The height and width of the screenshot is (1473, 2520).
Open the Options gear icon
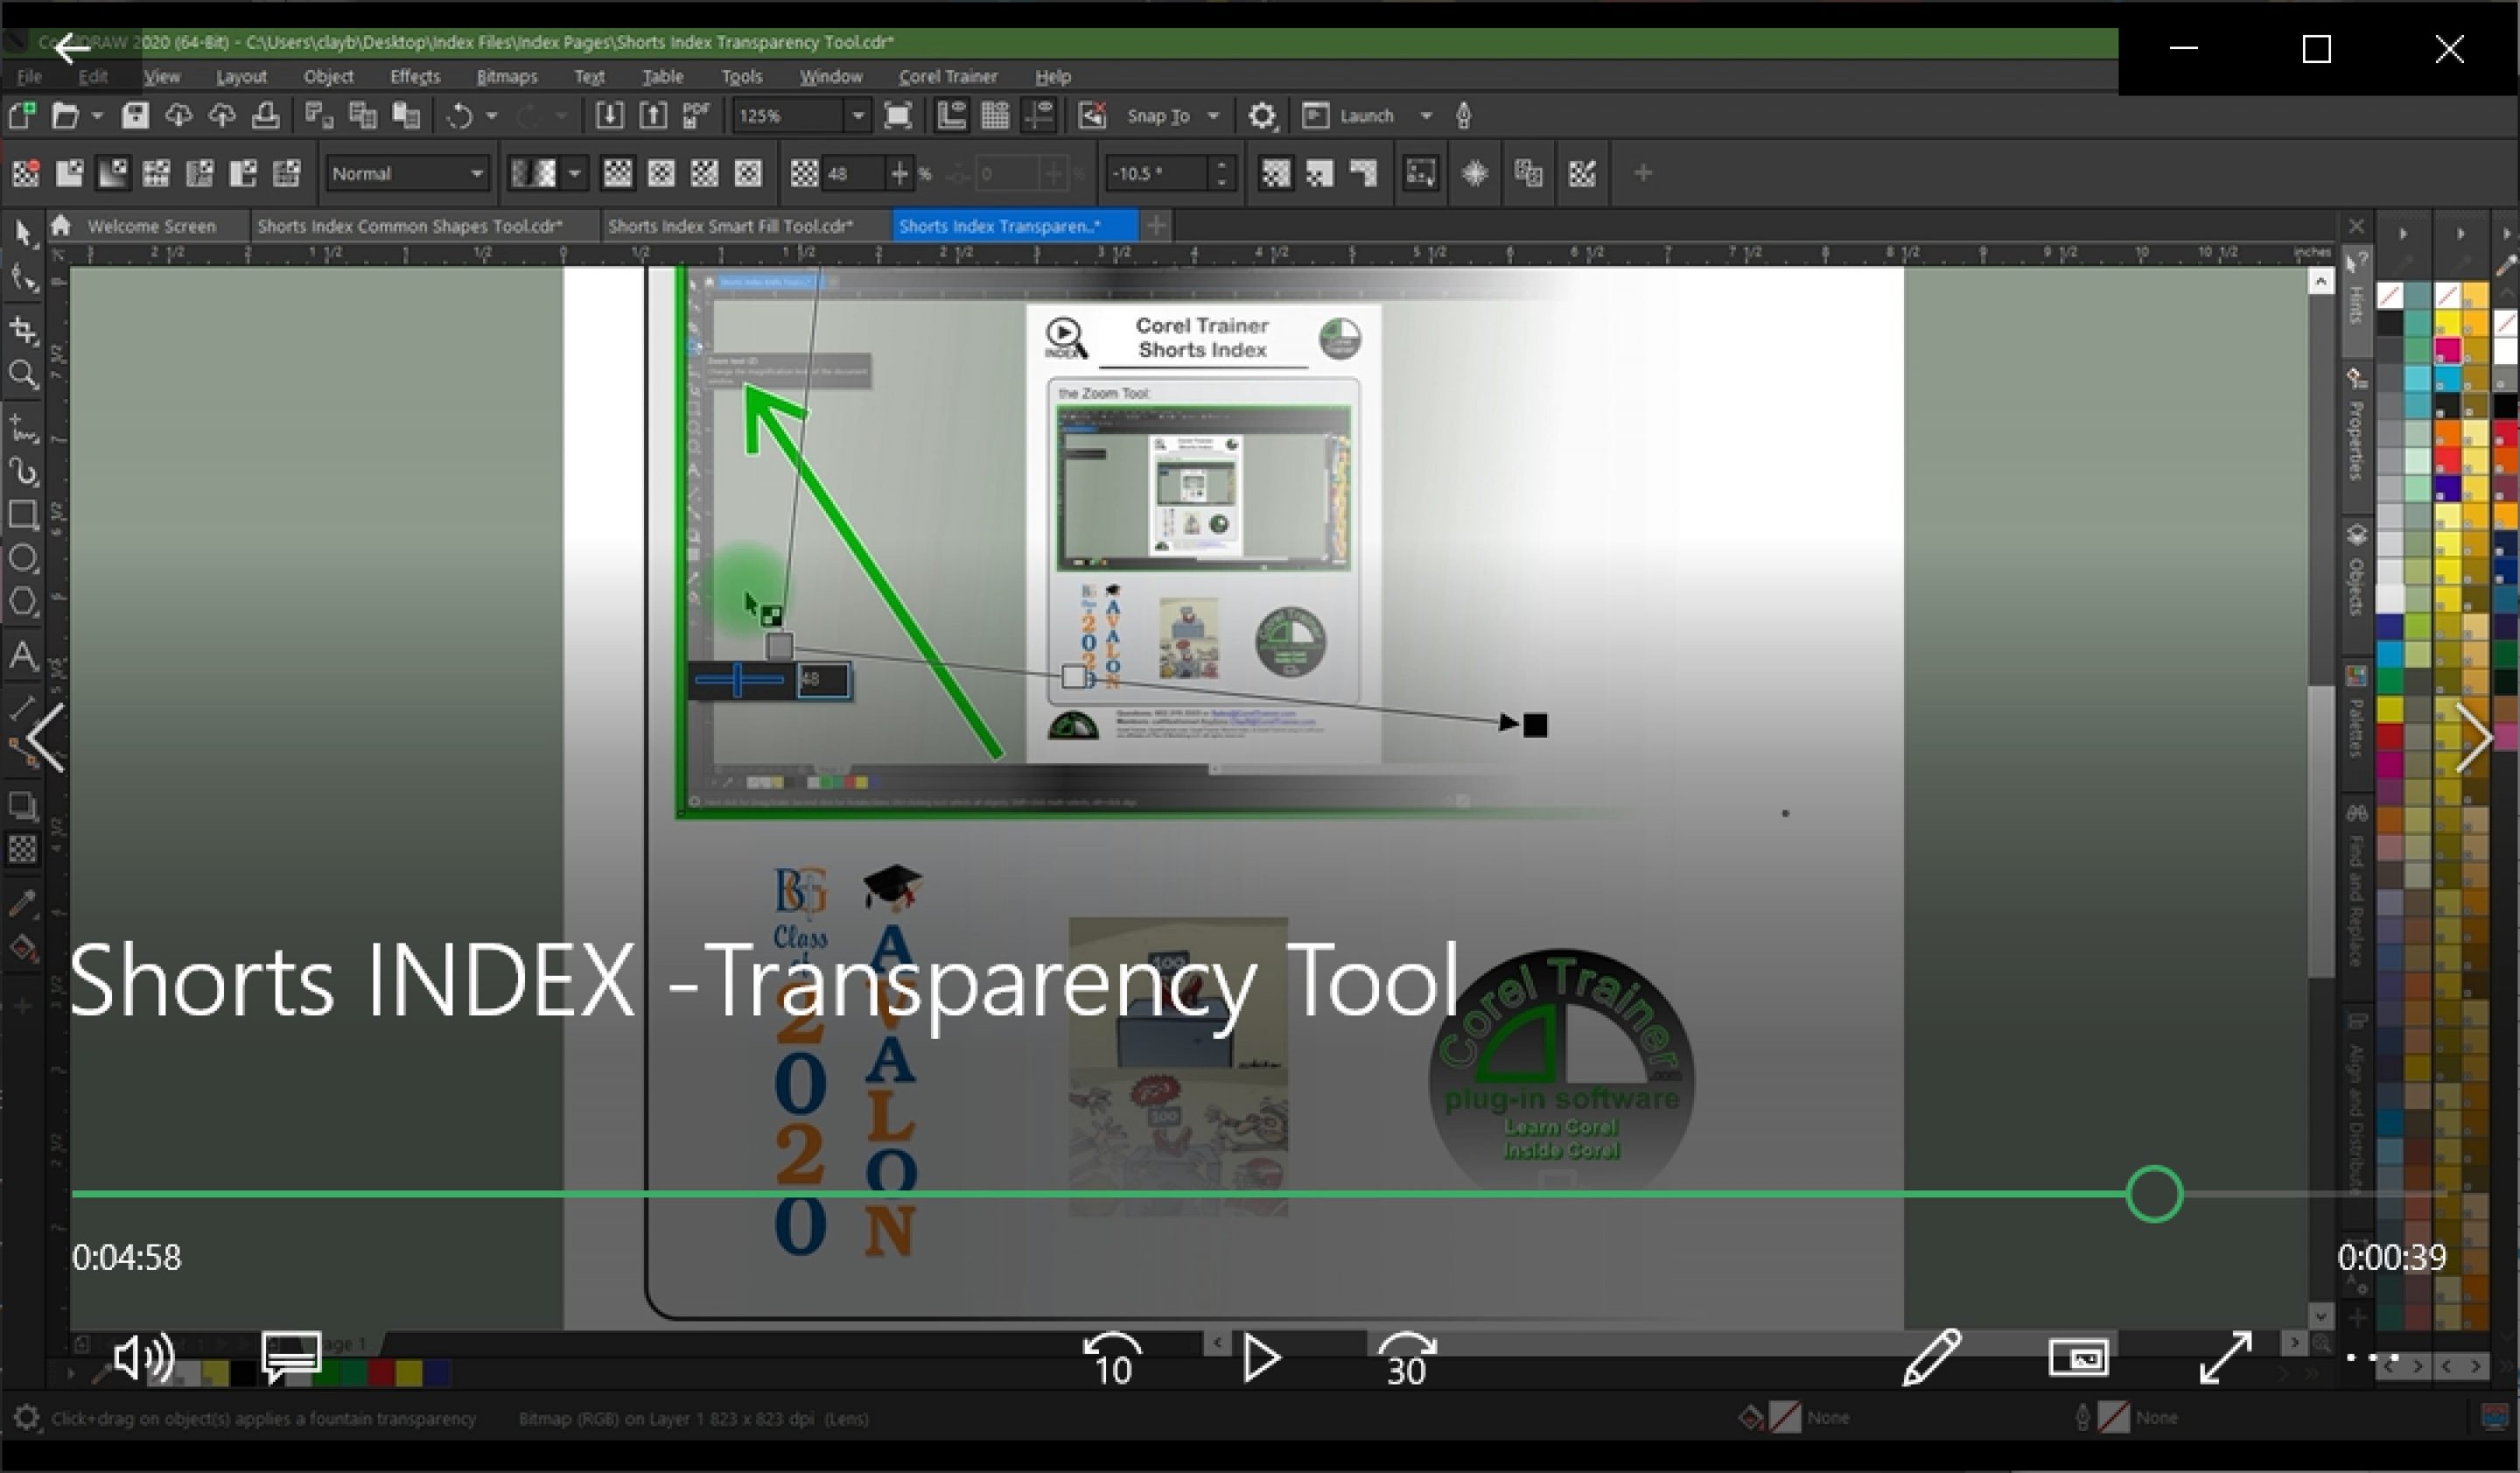tap(1262, 116)
